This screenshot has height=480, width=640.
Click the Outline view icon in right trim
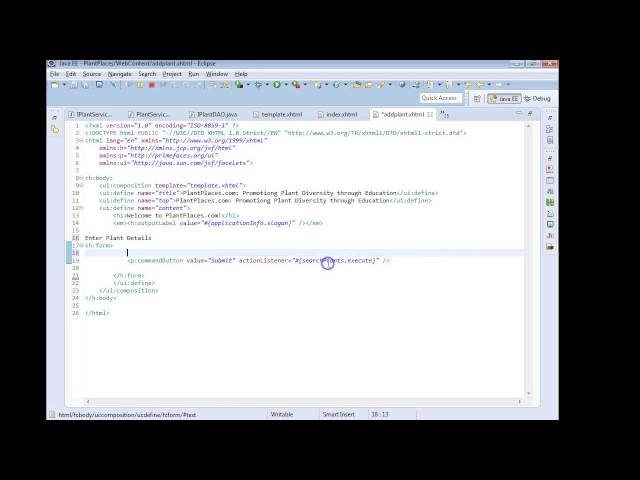click(549, 129)
